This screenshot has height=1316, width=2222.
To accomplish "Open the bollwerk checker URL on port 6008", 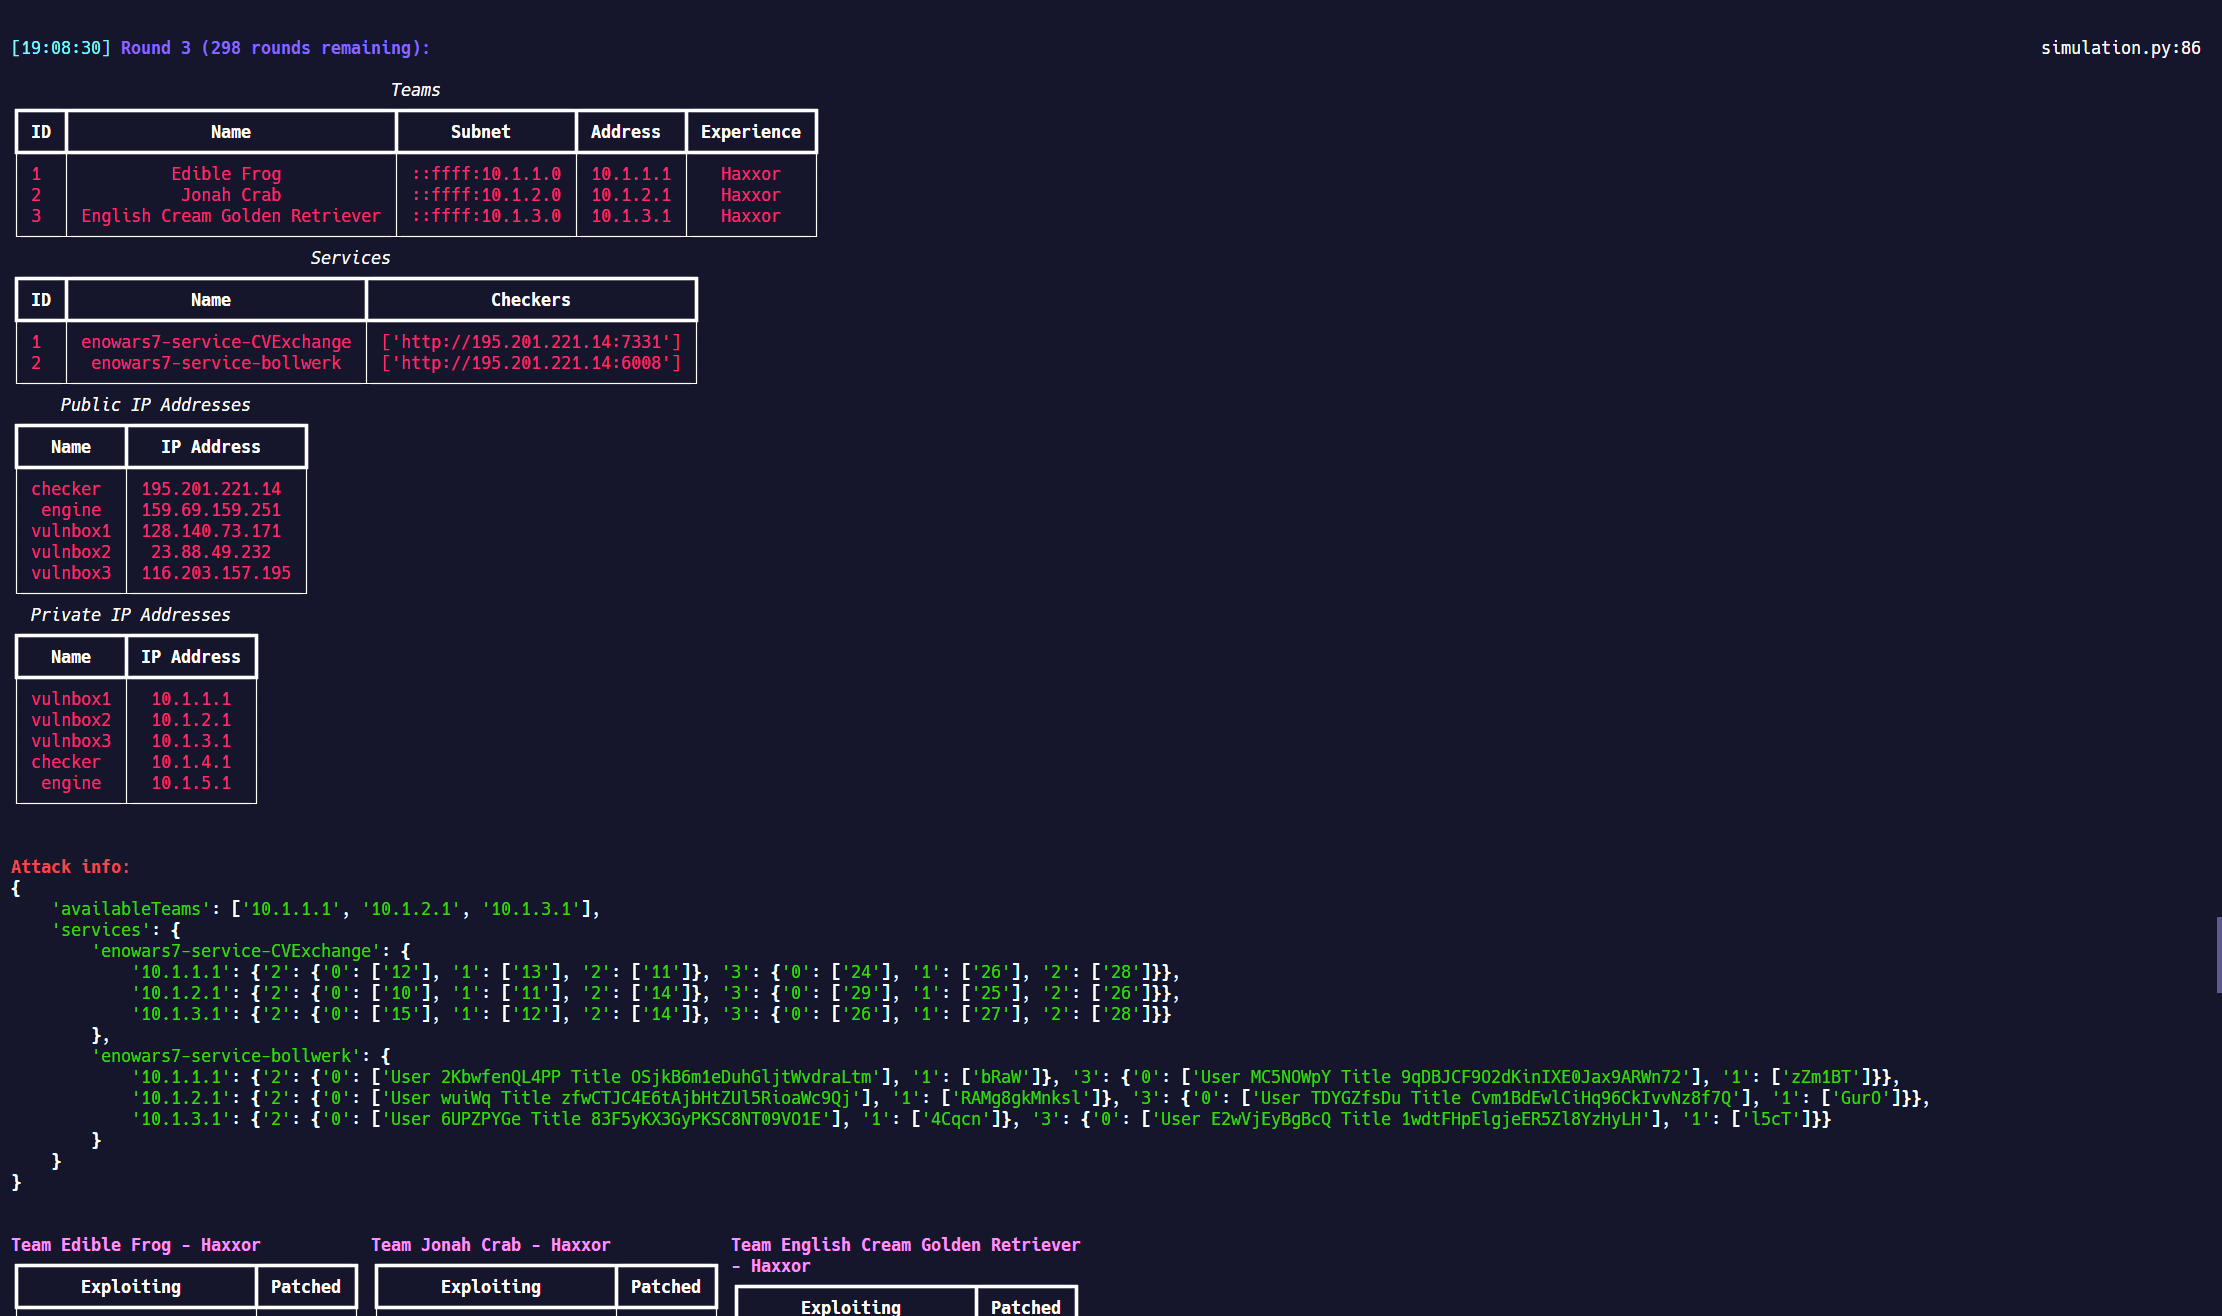I will (x=531, y=363).
